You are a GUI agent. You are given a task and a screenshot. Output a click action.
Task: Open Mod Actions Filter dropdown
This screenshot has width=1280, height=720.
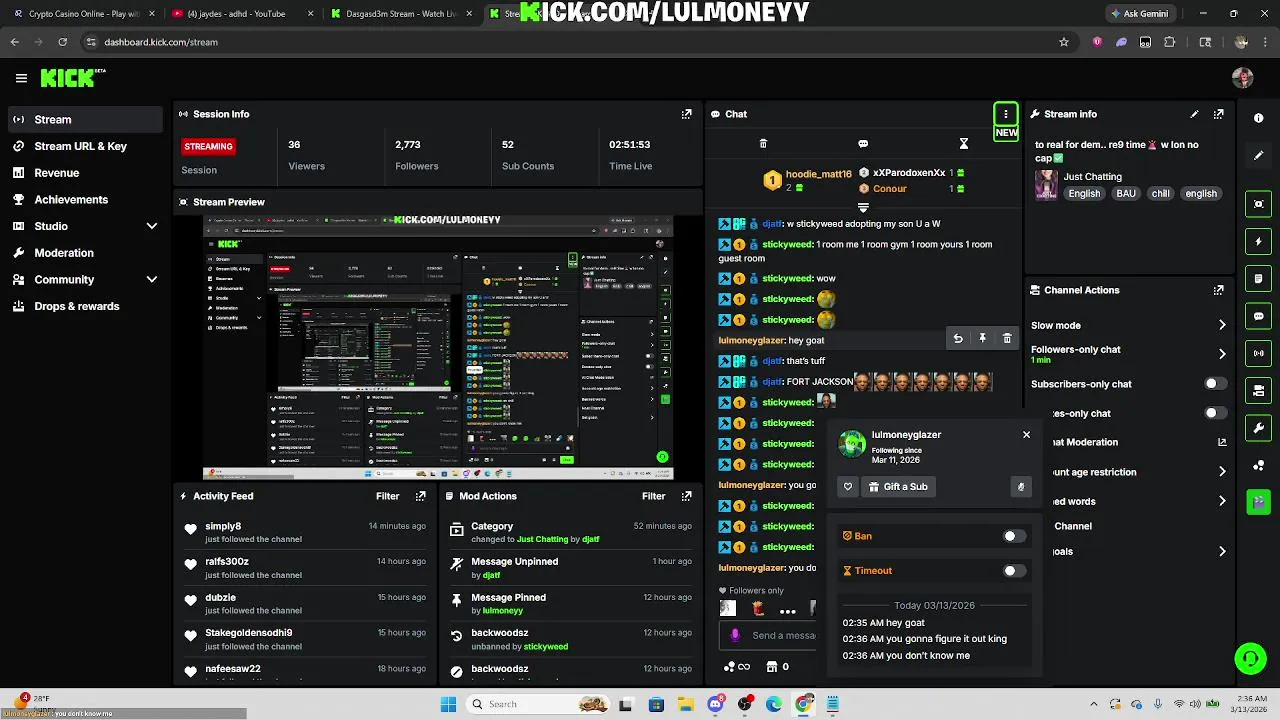[653, 496]
